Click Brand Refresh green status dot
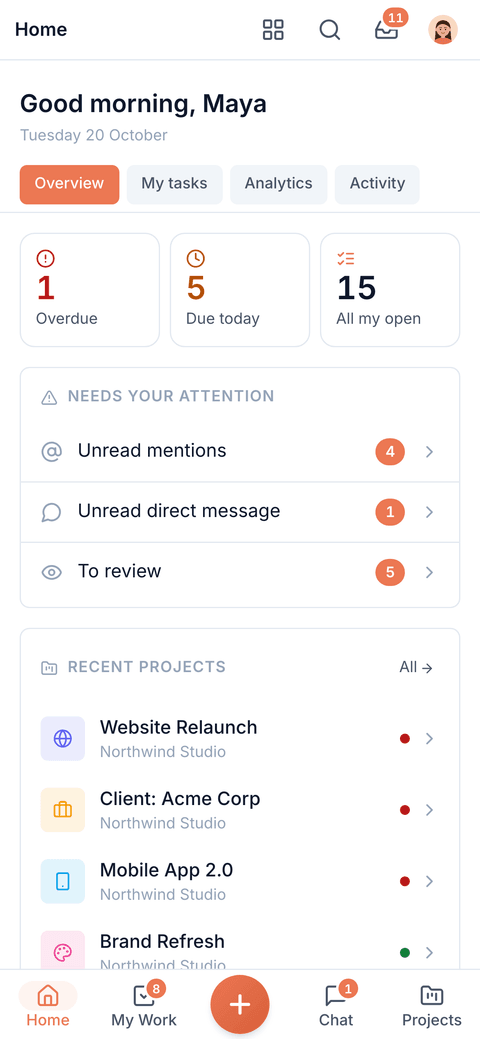The image size is (480, 1039). pos(404,953)
